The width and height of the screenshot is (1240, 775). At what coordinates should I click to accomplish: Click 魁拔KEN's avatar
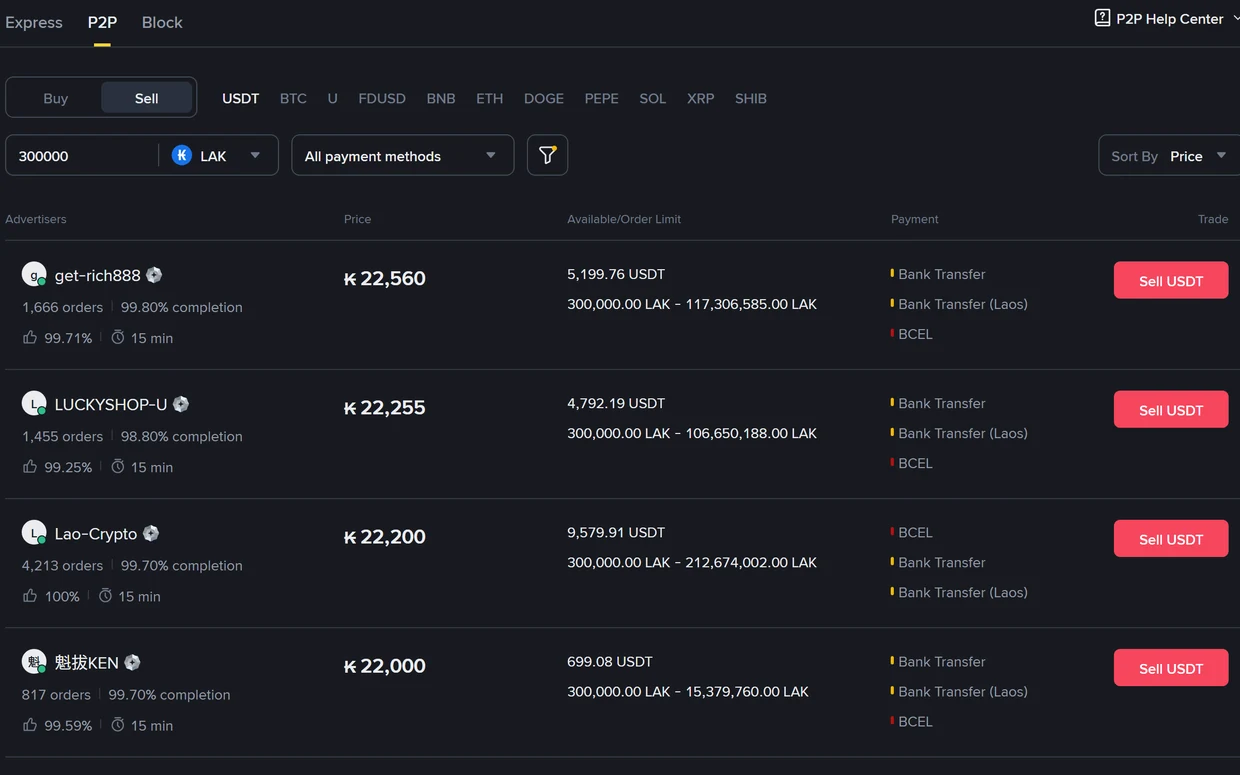click(34, 662)
